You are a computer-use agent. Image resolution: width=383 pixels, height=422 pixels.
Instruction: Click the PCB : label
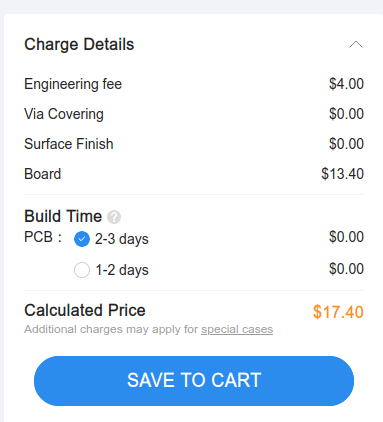click(x=43, y=237)
